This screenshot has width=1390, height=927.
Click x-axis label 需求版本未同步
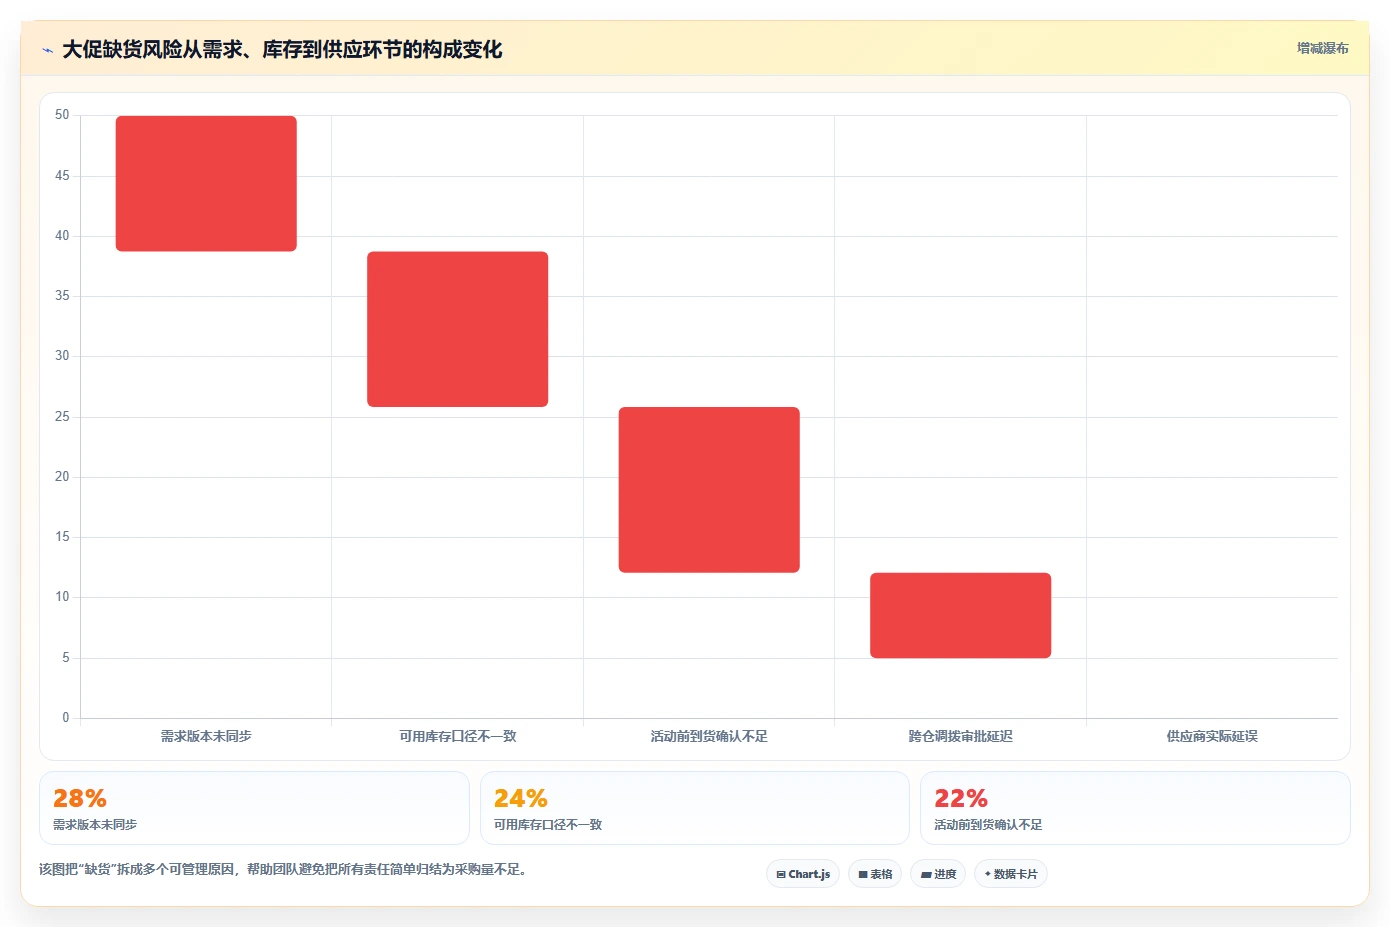206,736
